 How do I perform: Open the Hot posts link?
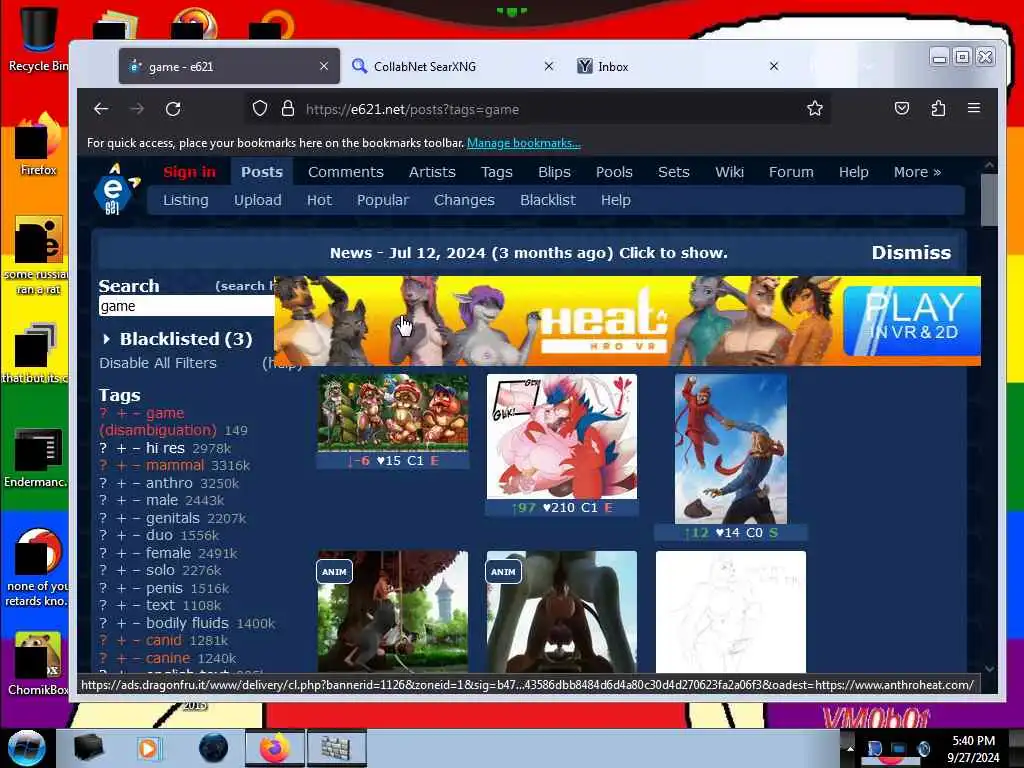pos(319,200)
